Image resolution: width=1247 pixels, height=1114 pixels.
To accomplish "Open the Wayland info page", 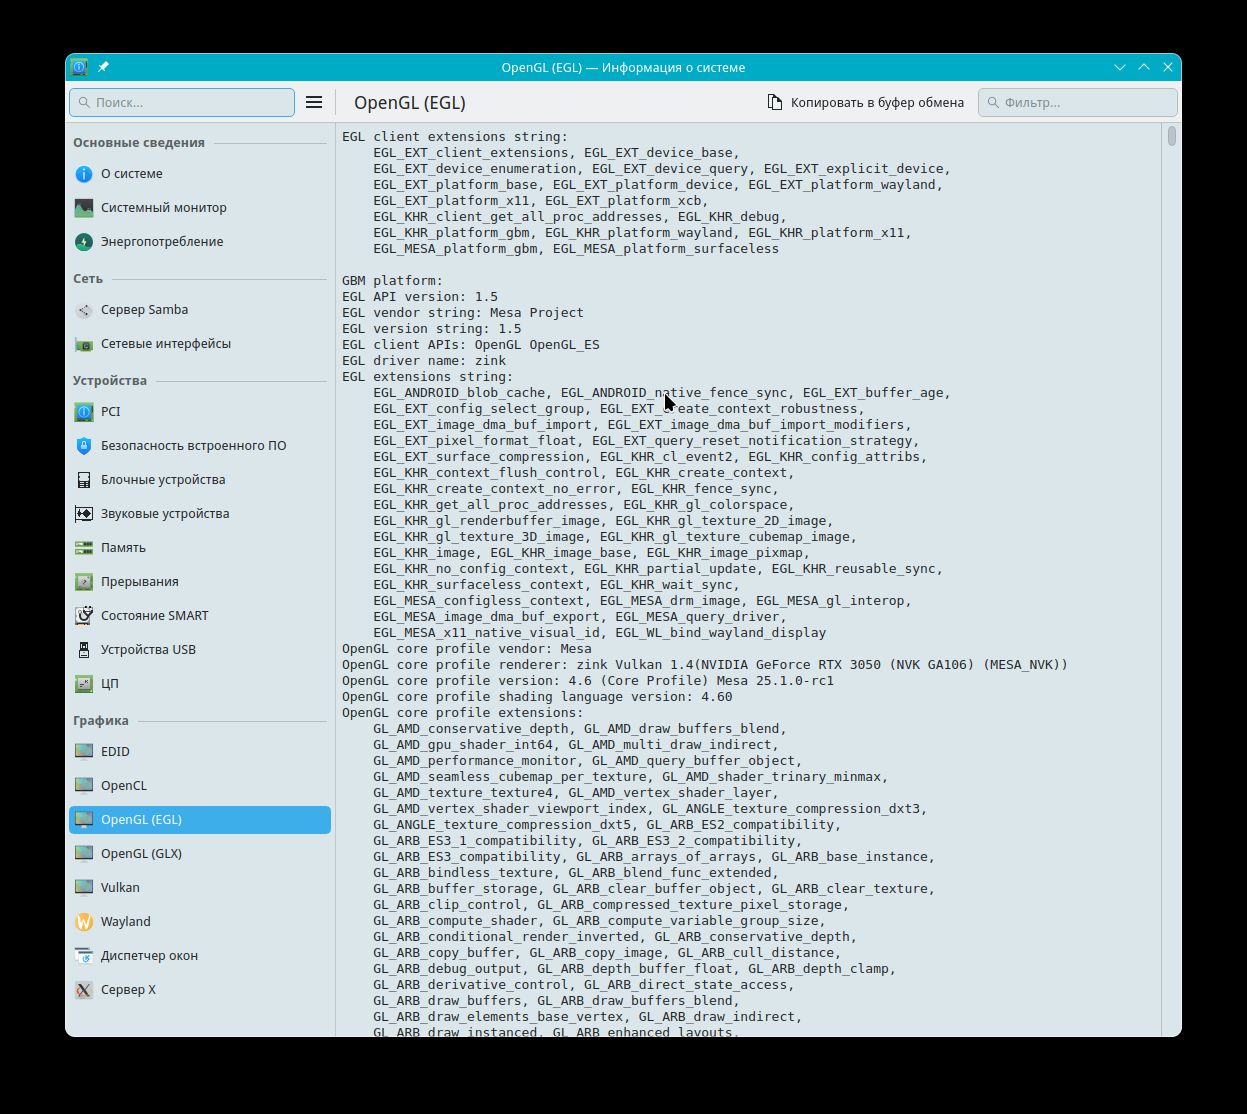I will pyautogui.click(x=200, y=922).
